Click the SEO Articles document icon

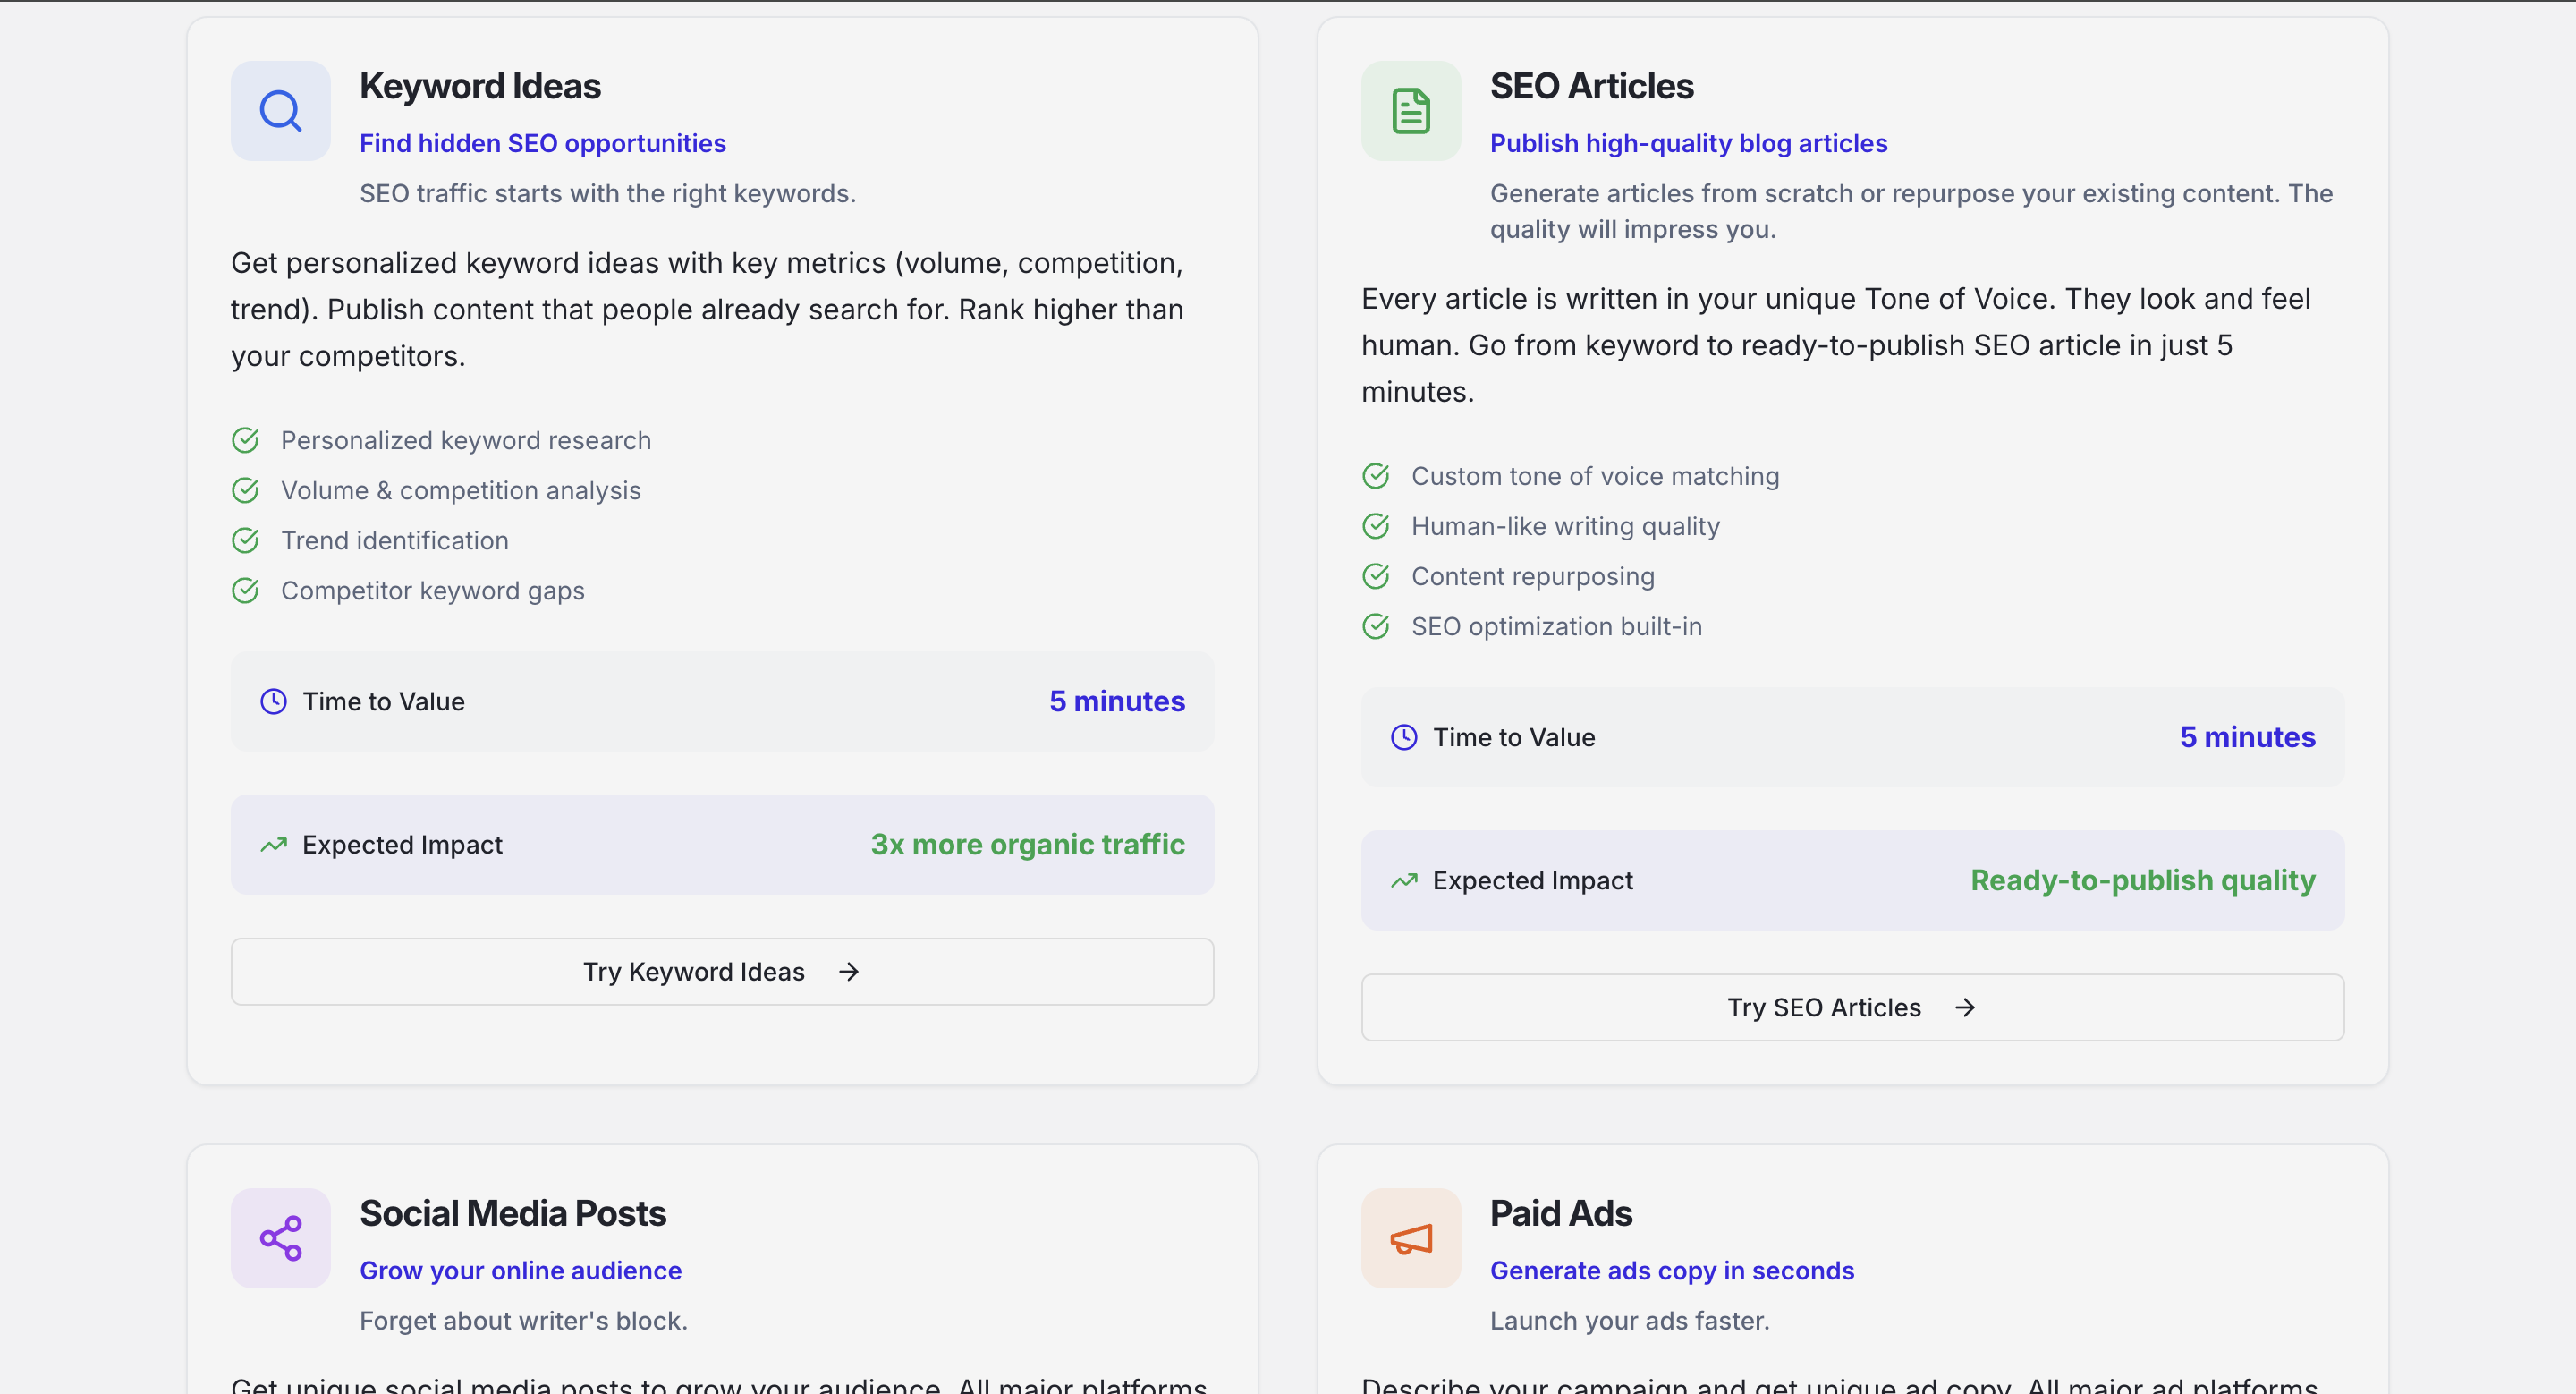click(1410, 111)
